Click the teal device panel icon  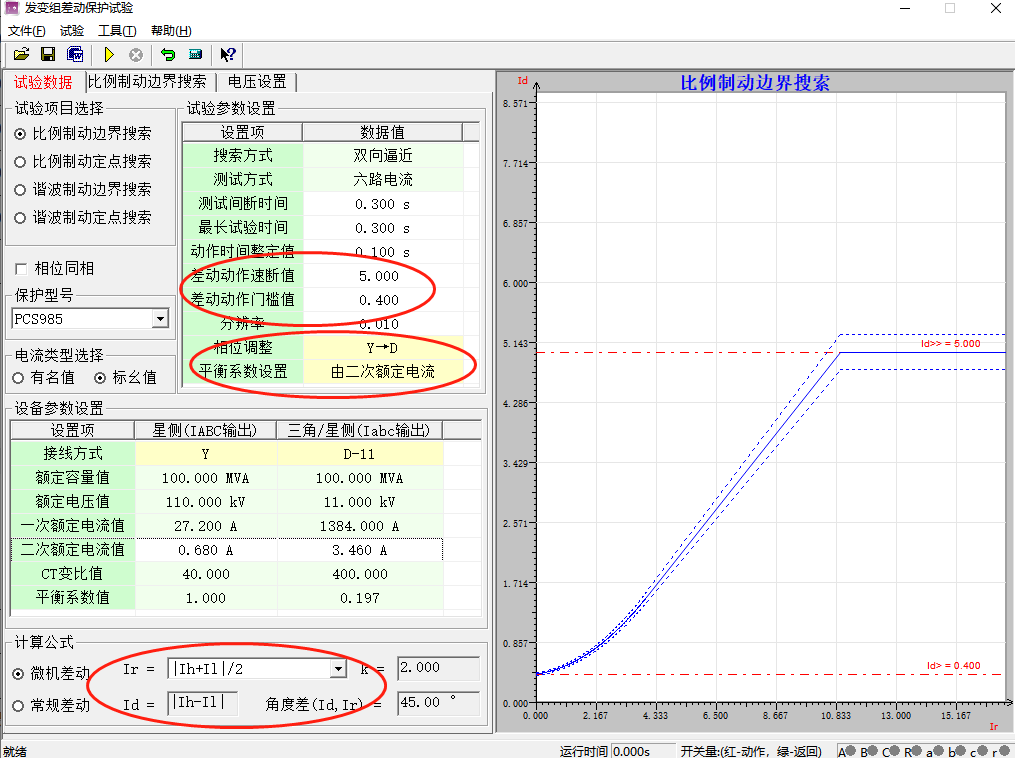click(195, 54)
